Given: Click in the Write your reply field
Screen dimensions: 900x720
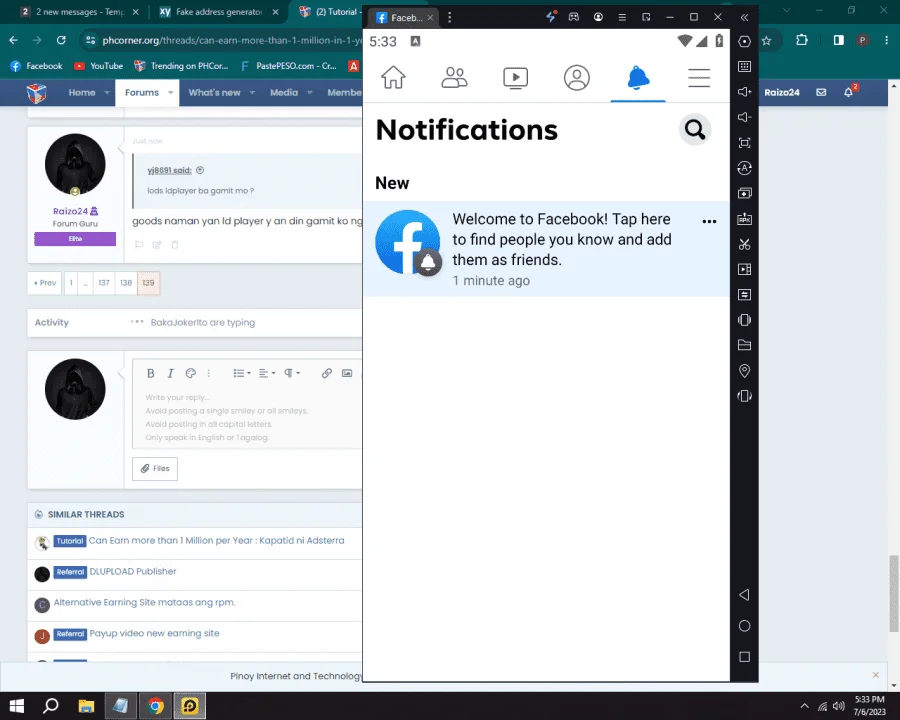Looking at the screenshot, I should point(247,417).
